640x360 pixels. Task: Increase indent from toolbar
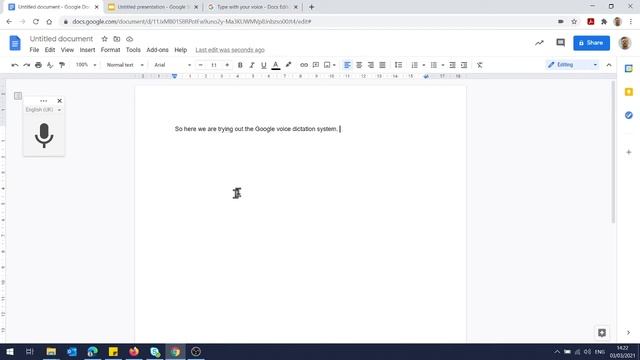point(464,65)
